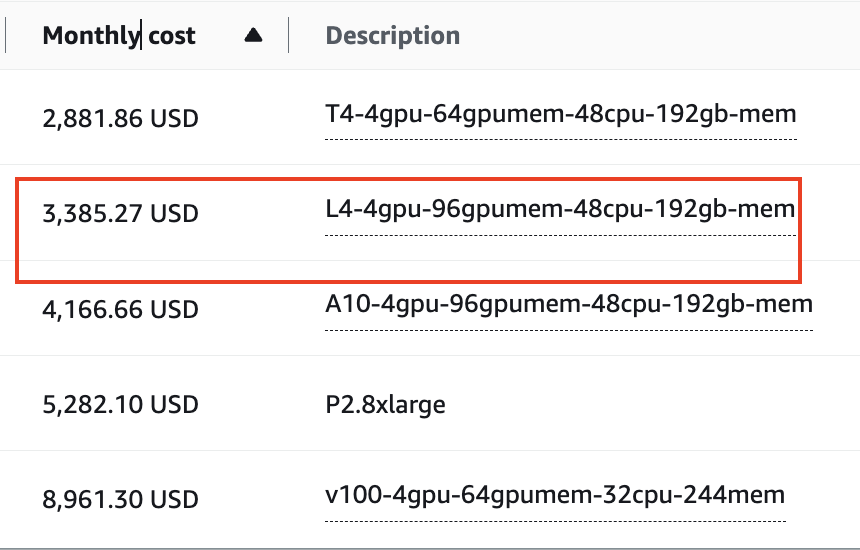Click the 3,385.27 USD cost cell
This screenshot has width=860, height=550.
(x=121, y=214)
